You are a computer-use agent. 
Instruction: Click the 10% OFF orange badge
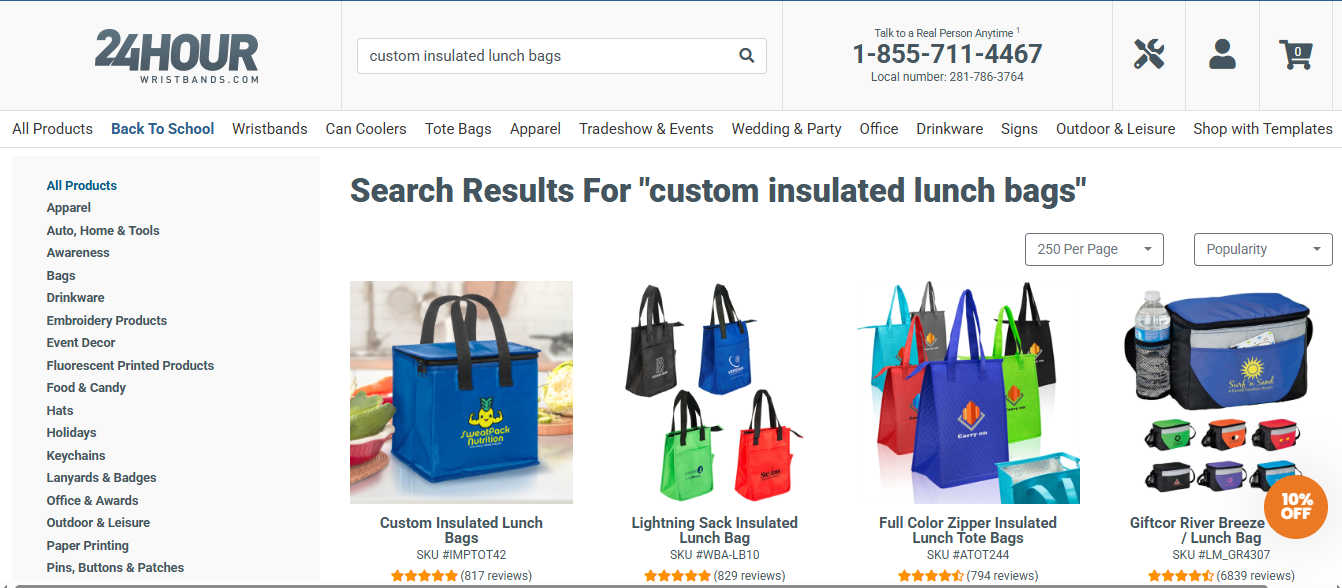pos(1296,507)
